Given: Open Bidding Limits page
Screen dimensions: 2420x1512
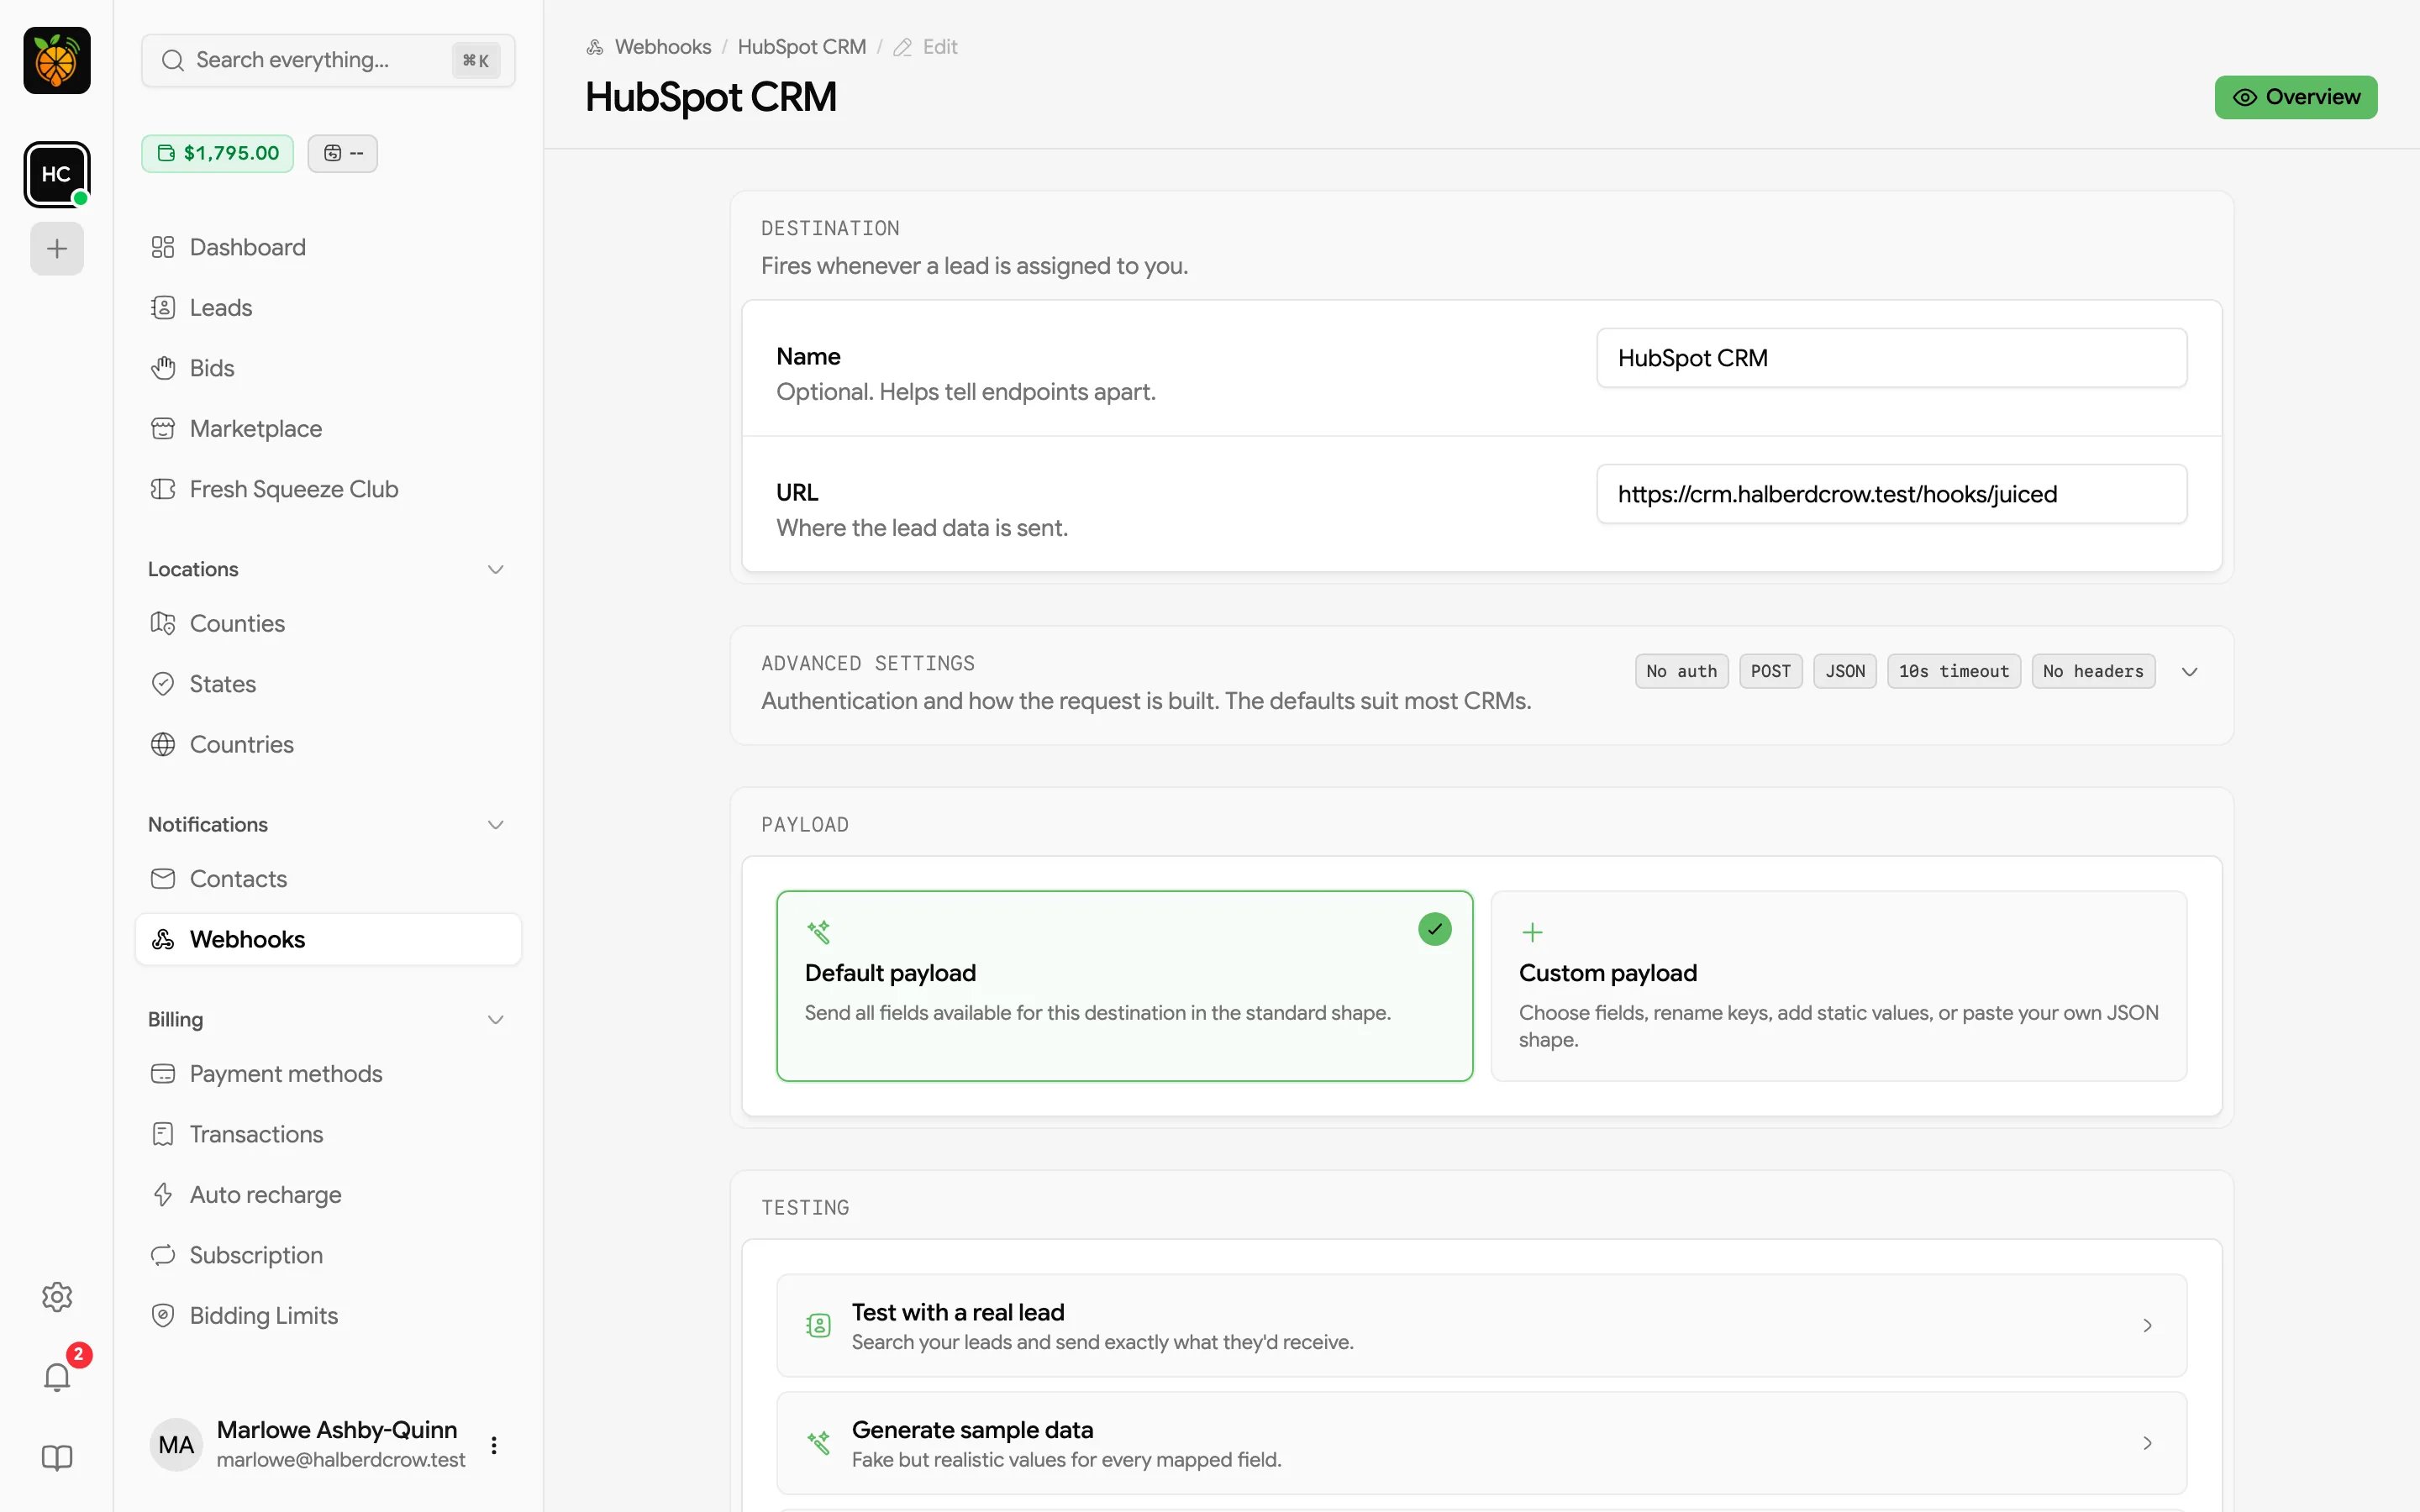Looking at the screenshot, I should pyautogui.click(x=328, y=1316).
